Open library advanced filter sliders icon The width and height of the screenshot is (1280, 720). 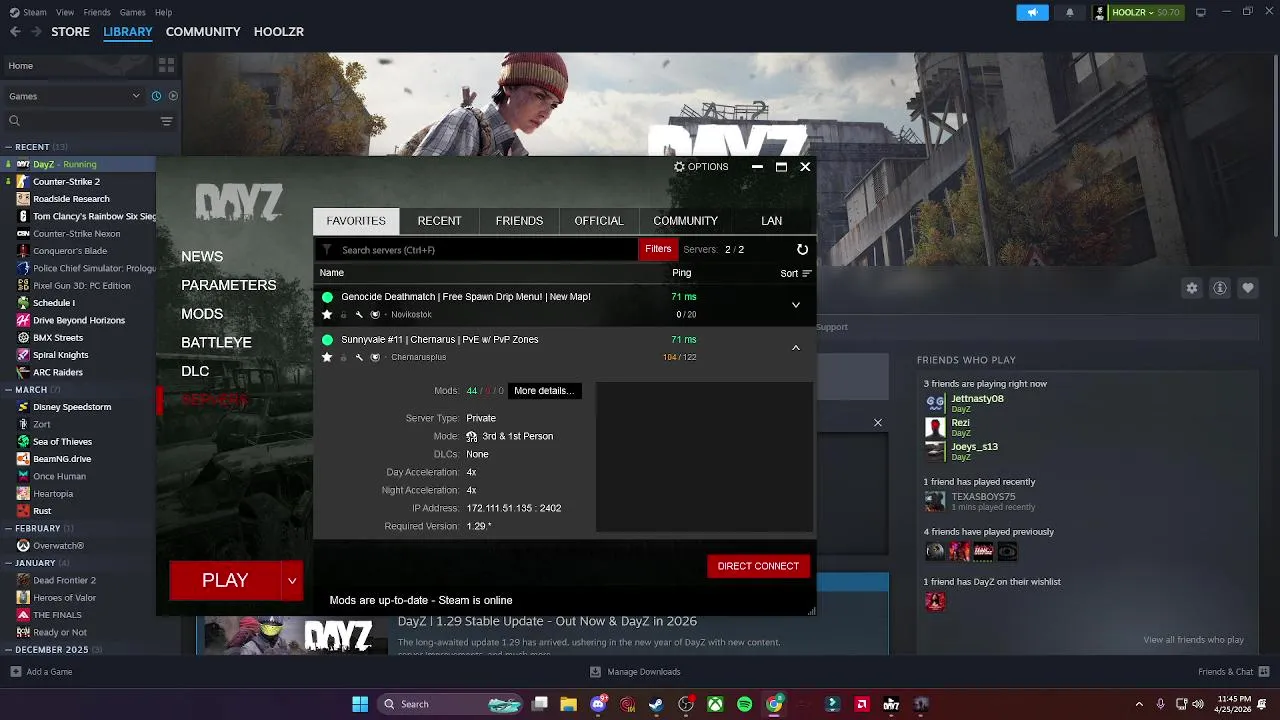166,121
